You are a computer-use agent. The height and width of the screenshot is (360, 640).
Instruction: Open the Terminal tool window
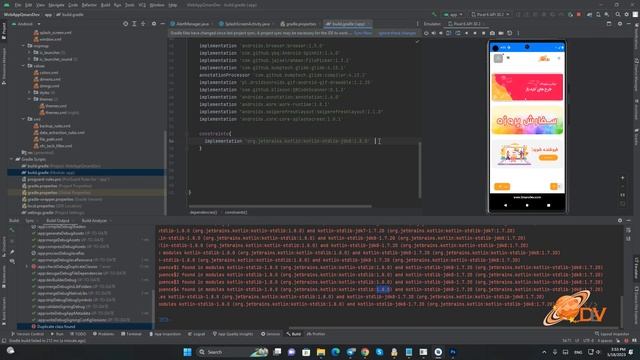pos(131,334)
